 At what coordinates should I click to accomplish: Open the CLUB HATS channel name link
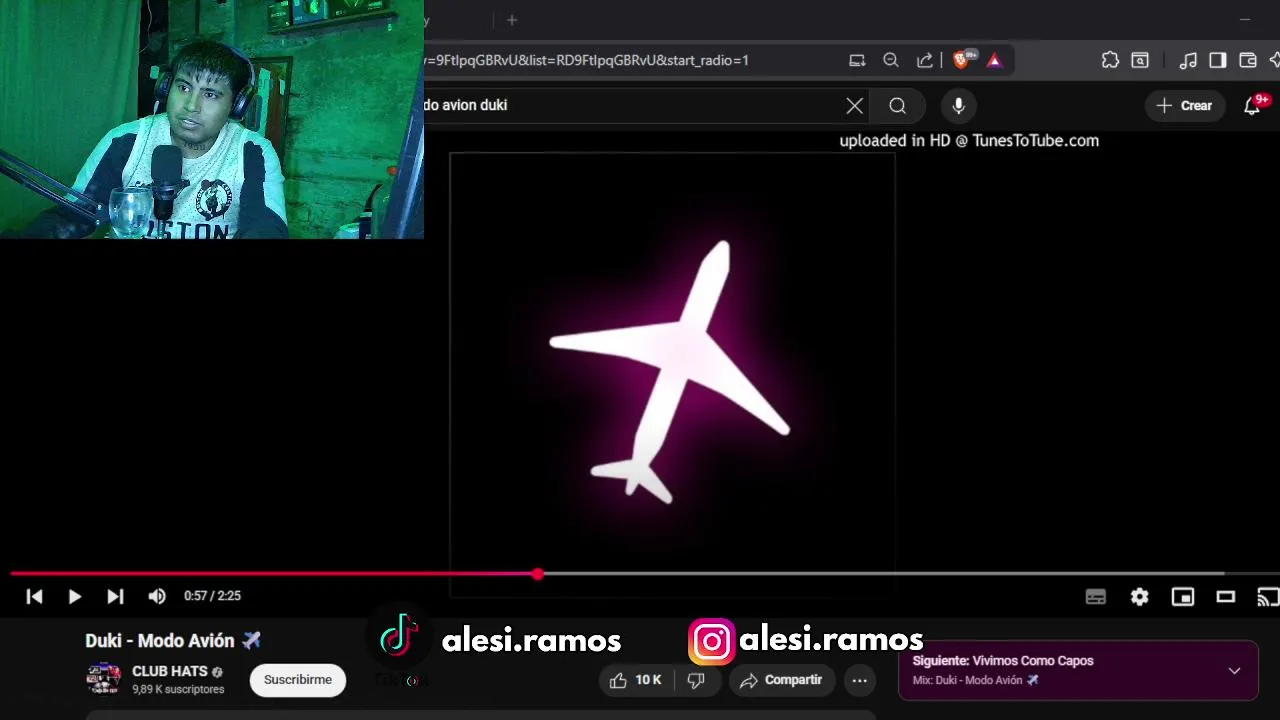[169, 671]
